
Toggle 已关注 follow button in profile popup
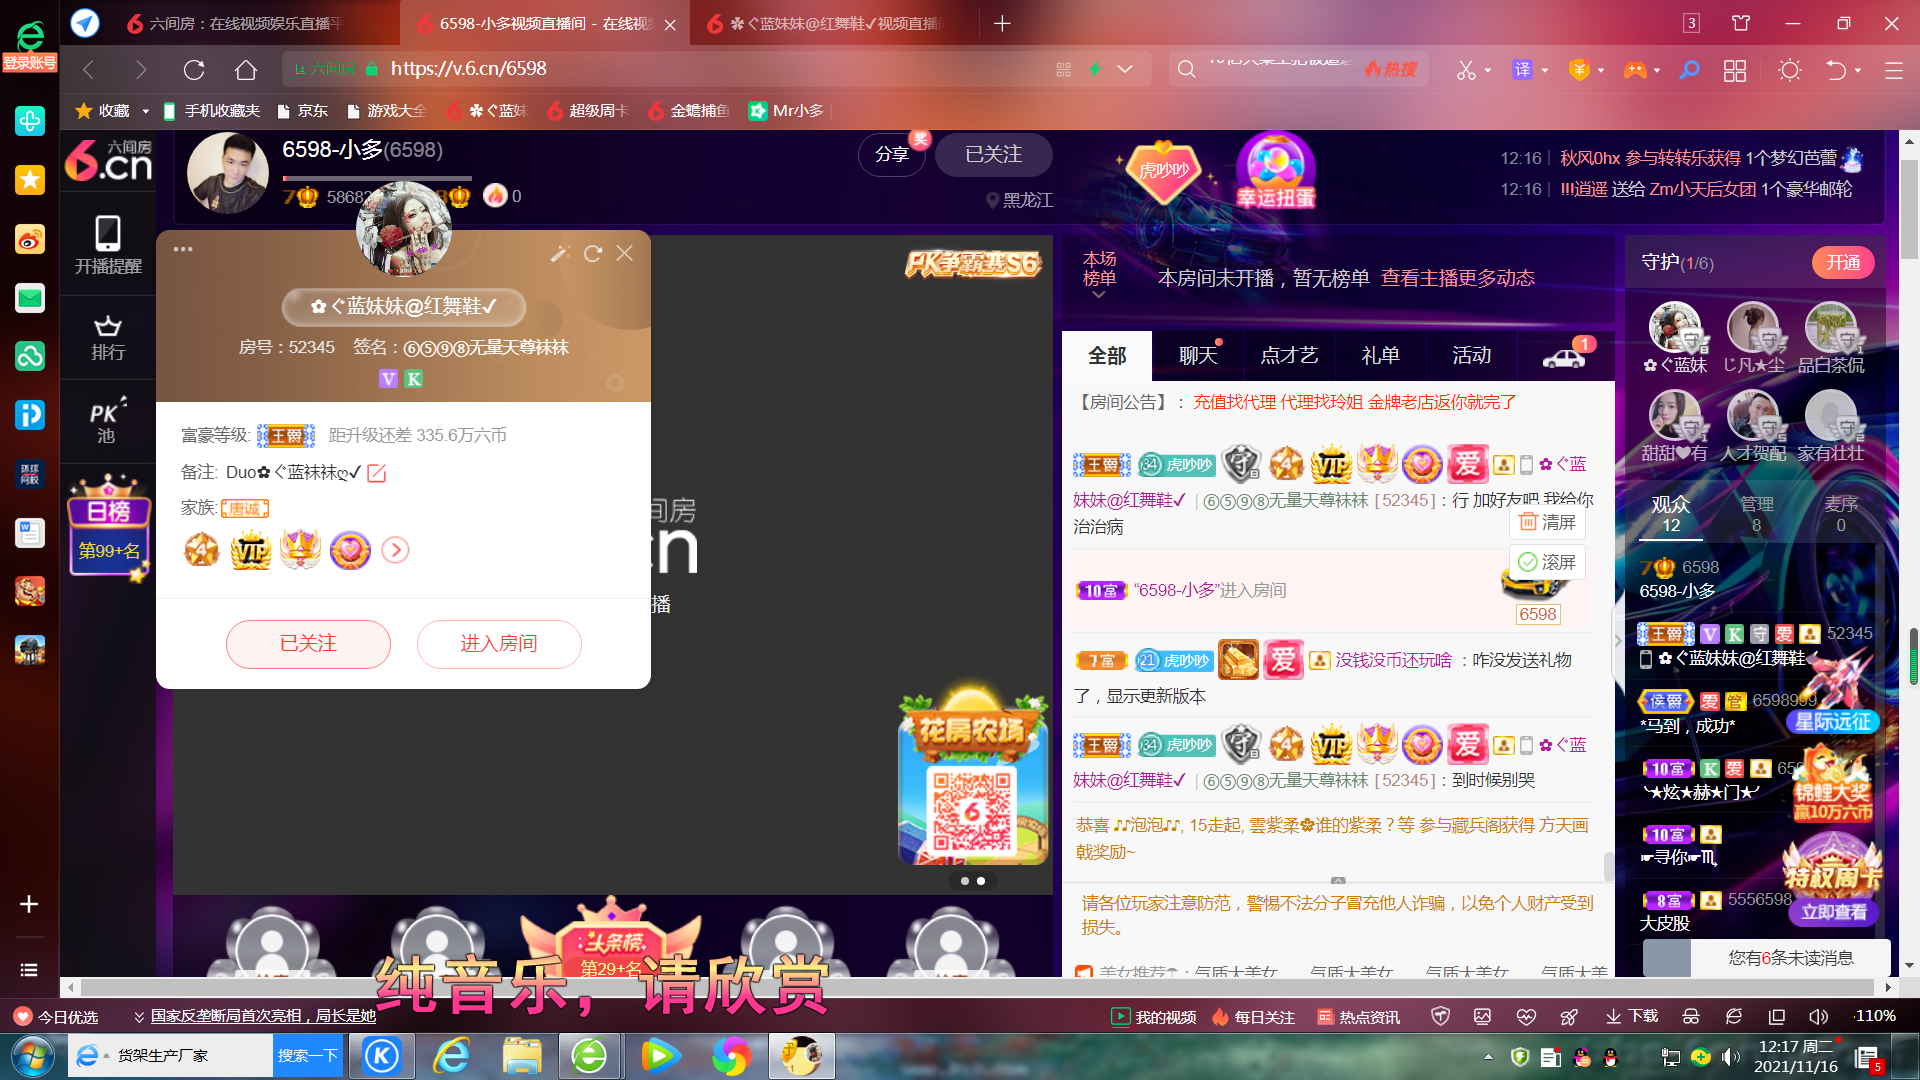tap(308, 644)
